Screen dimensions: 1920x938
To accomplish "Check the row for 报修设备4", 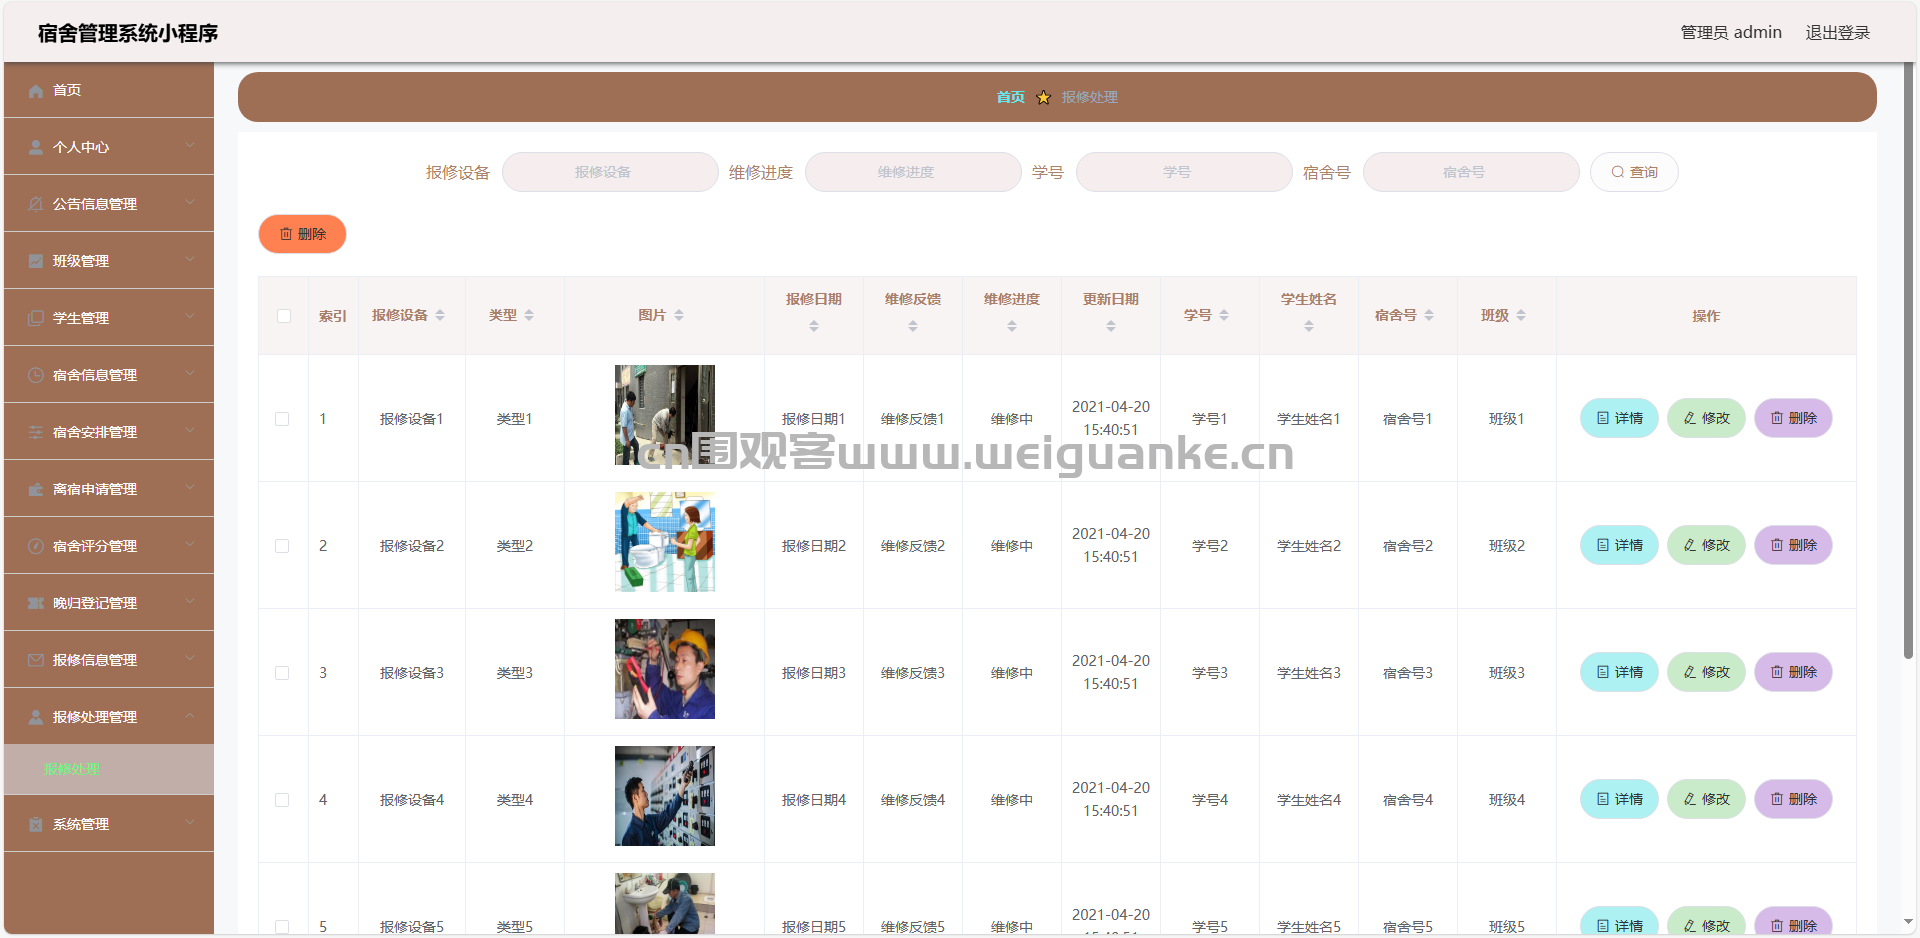I will (282, 801).
